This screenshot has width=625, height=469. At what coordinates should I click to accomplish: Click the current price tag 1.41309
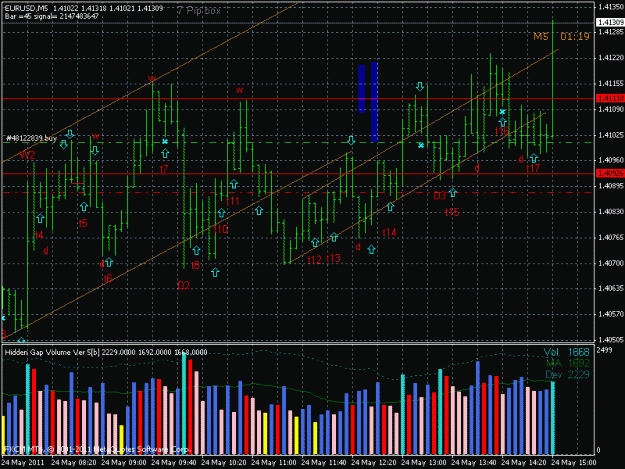click(x=610, y=22)
